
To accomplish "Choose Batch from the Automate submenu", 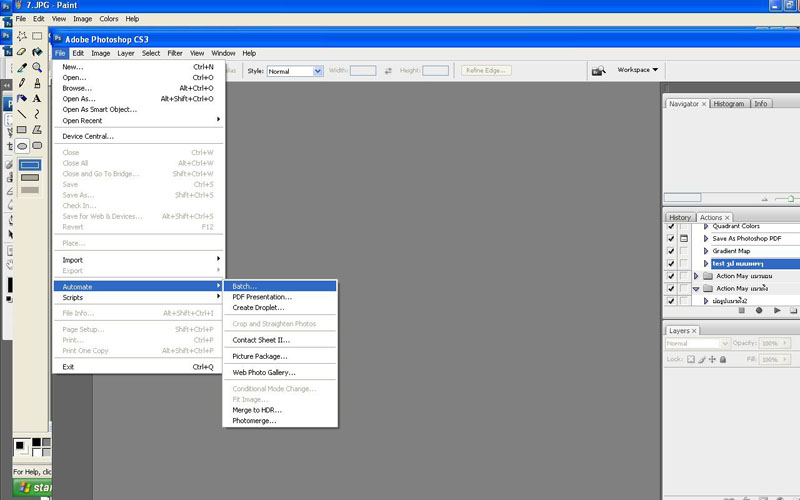I will [280, 286].
